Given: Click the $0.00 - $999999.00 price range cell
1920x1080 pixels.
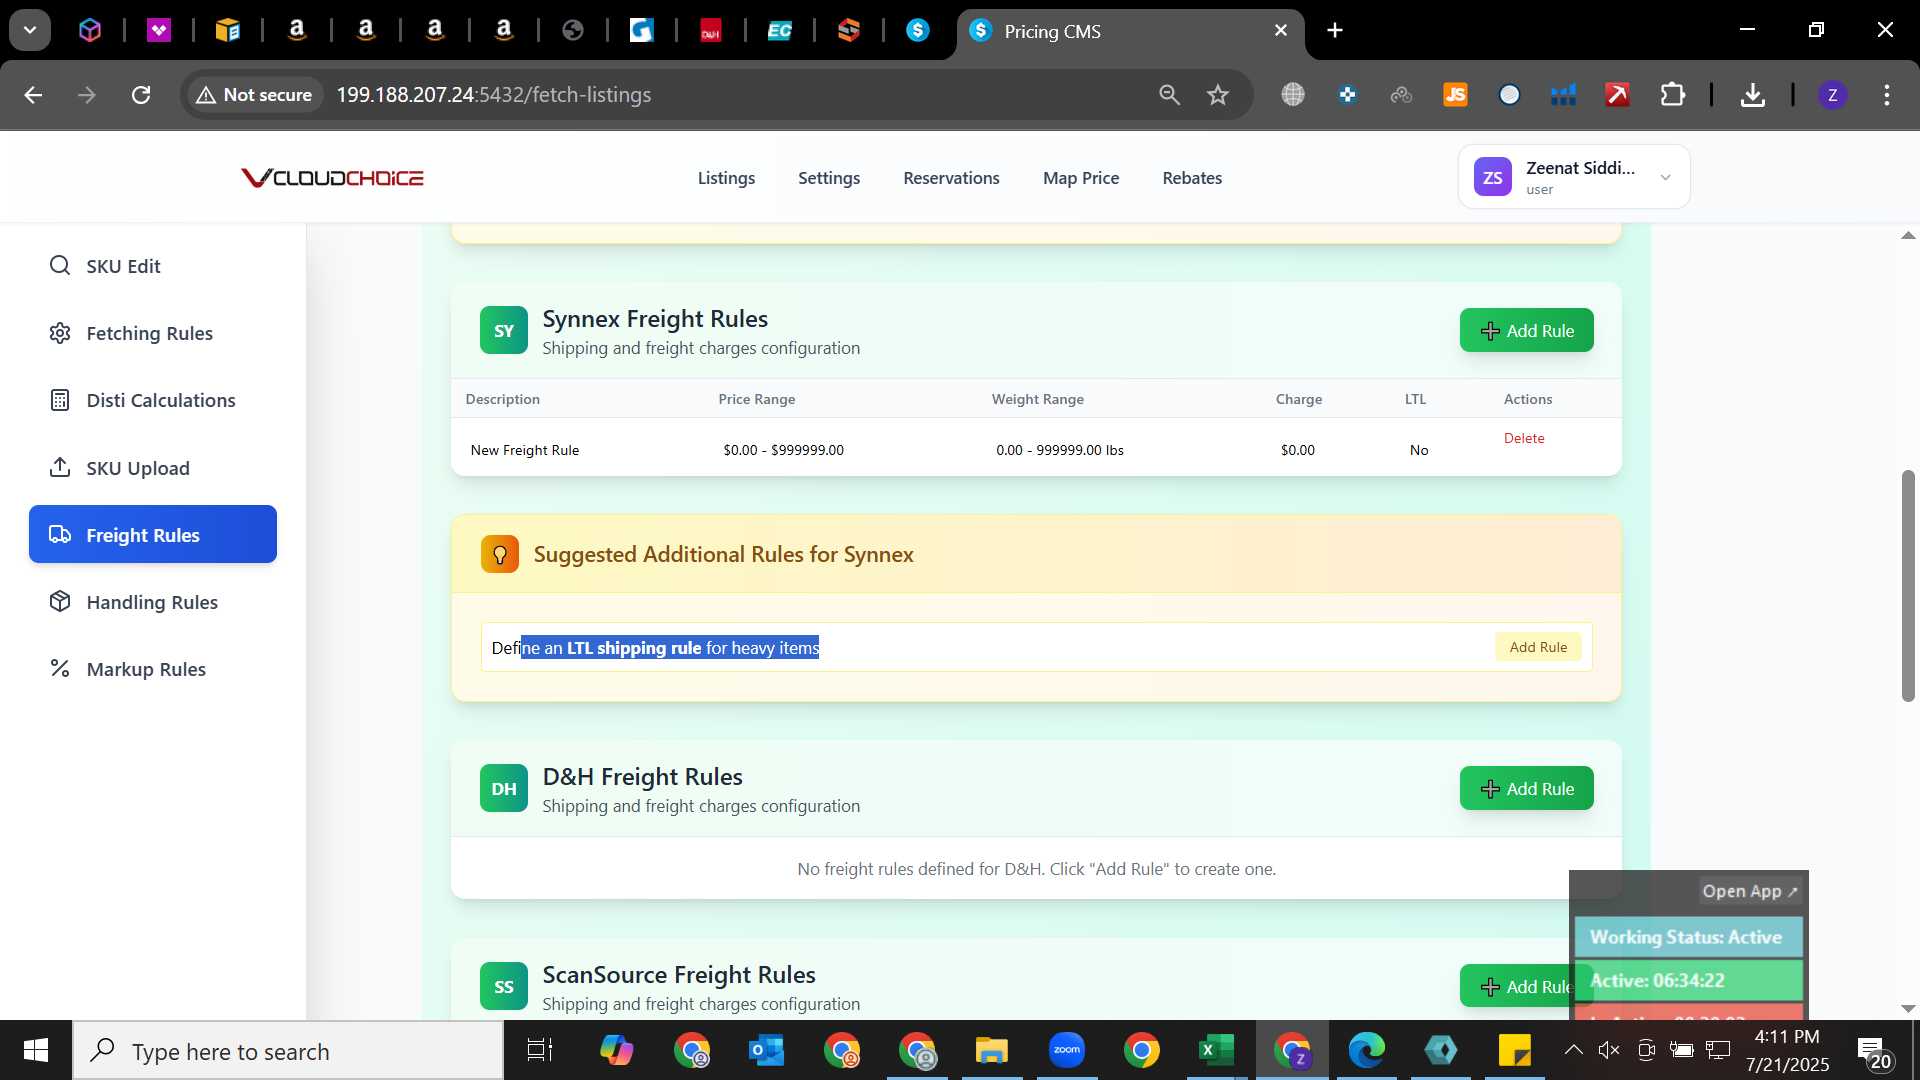Looking at the screenshot, I should click(x=783, y=450).
